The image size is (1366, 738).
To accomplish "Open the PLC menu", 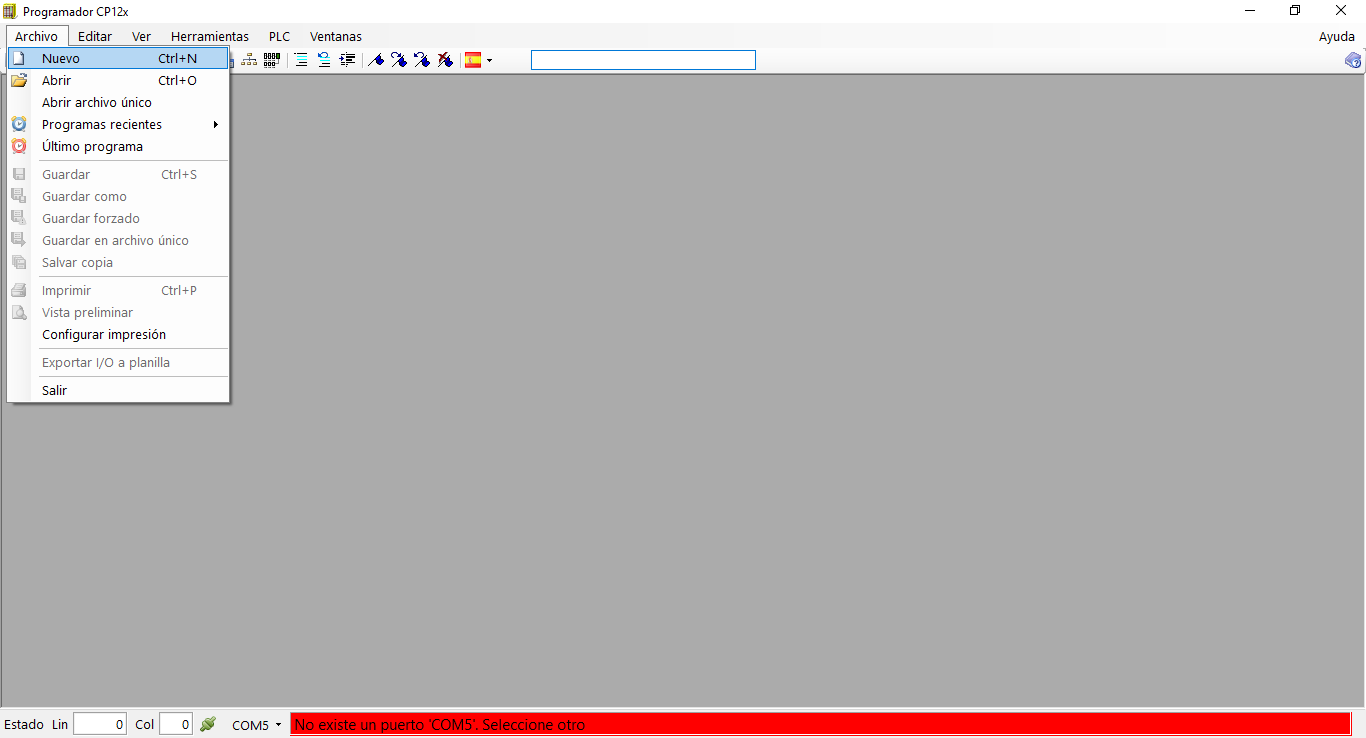I will (279, 36).
